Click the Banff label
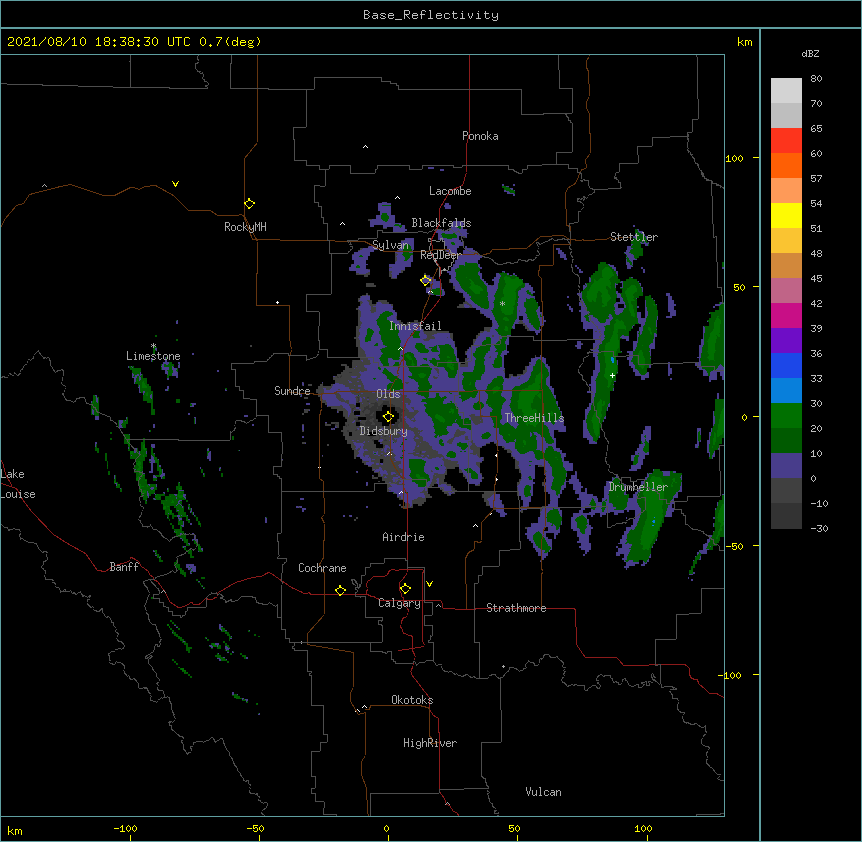This screenshot has height=842, width=862. pyautogui.click(x=124, y=567)
